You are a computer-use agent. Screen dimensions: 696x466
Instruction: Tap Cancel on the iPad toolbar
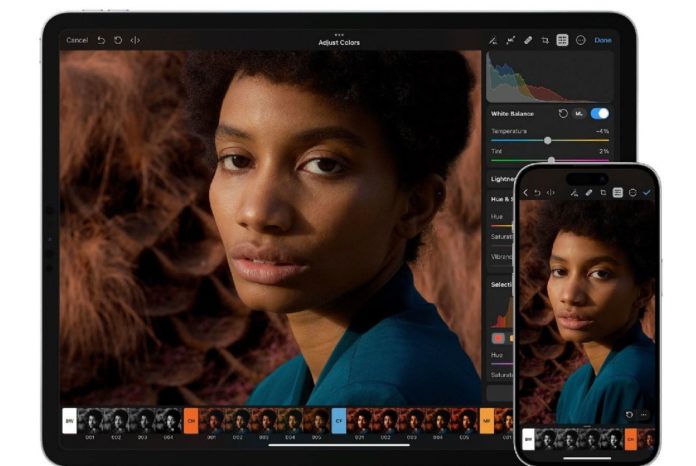click(77, 40)
